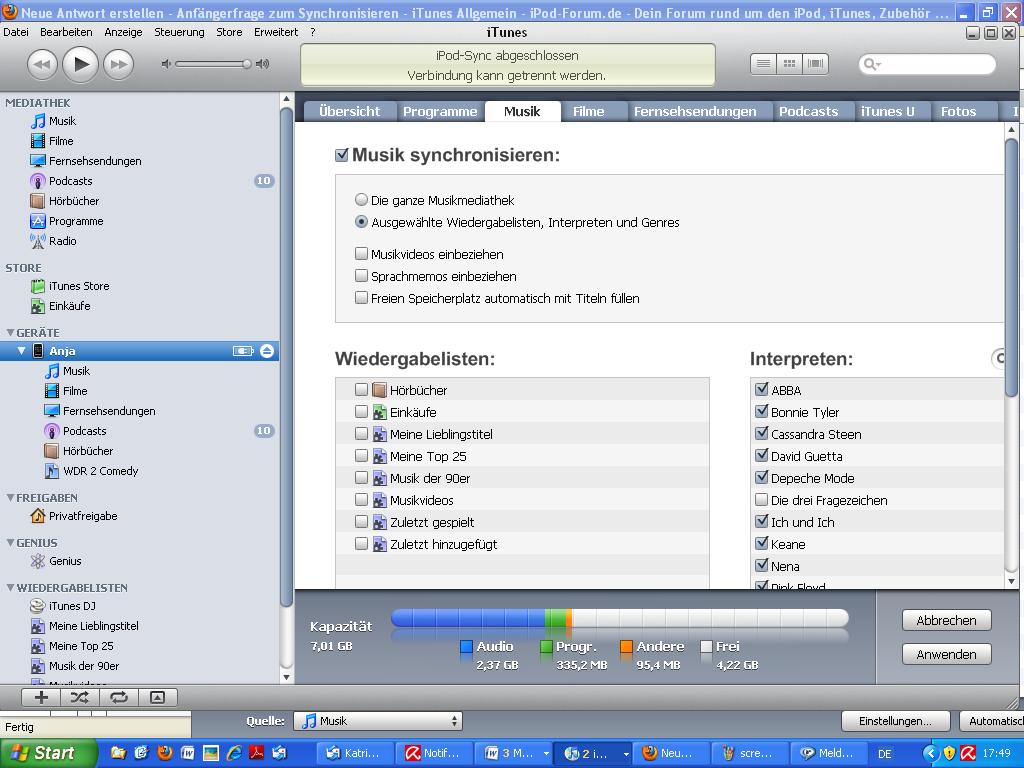Screen dimensions: 1024x768
Task: Open the Erweitert menu
Action: point(276,32)
